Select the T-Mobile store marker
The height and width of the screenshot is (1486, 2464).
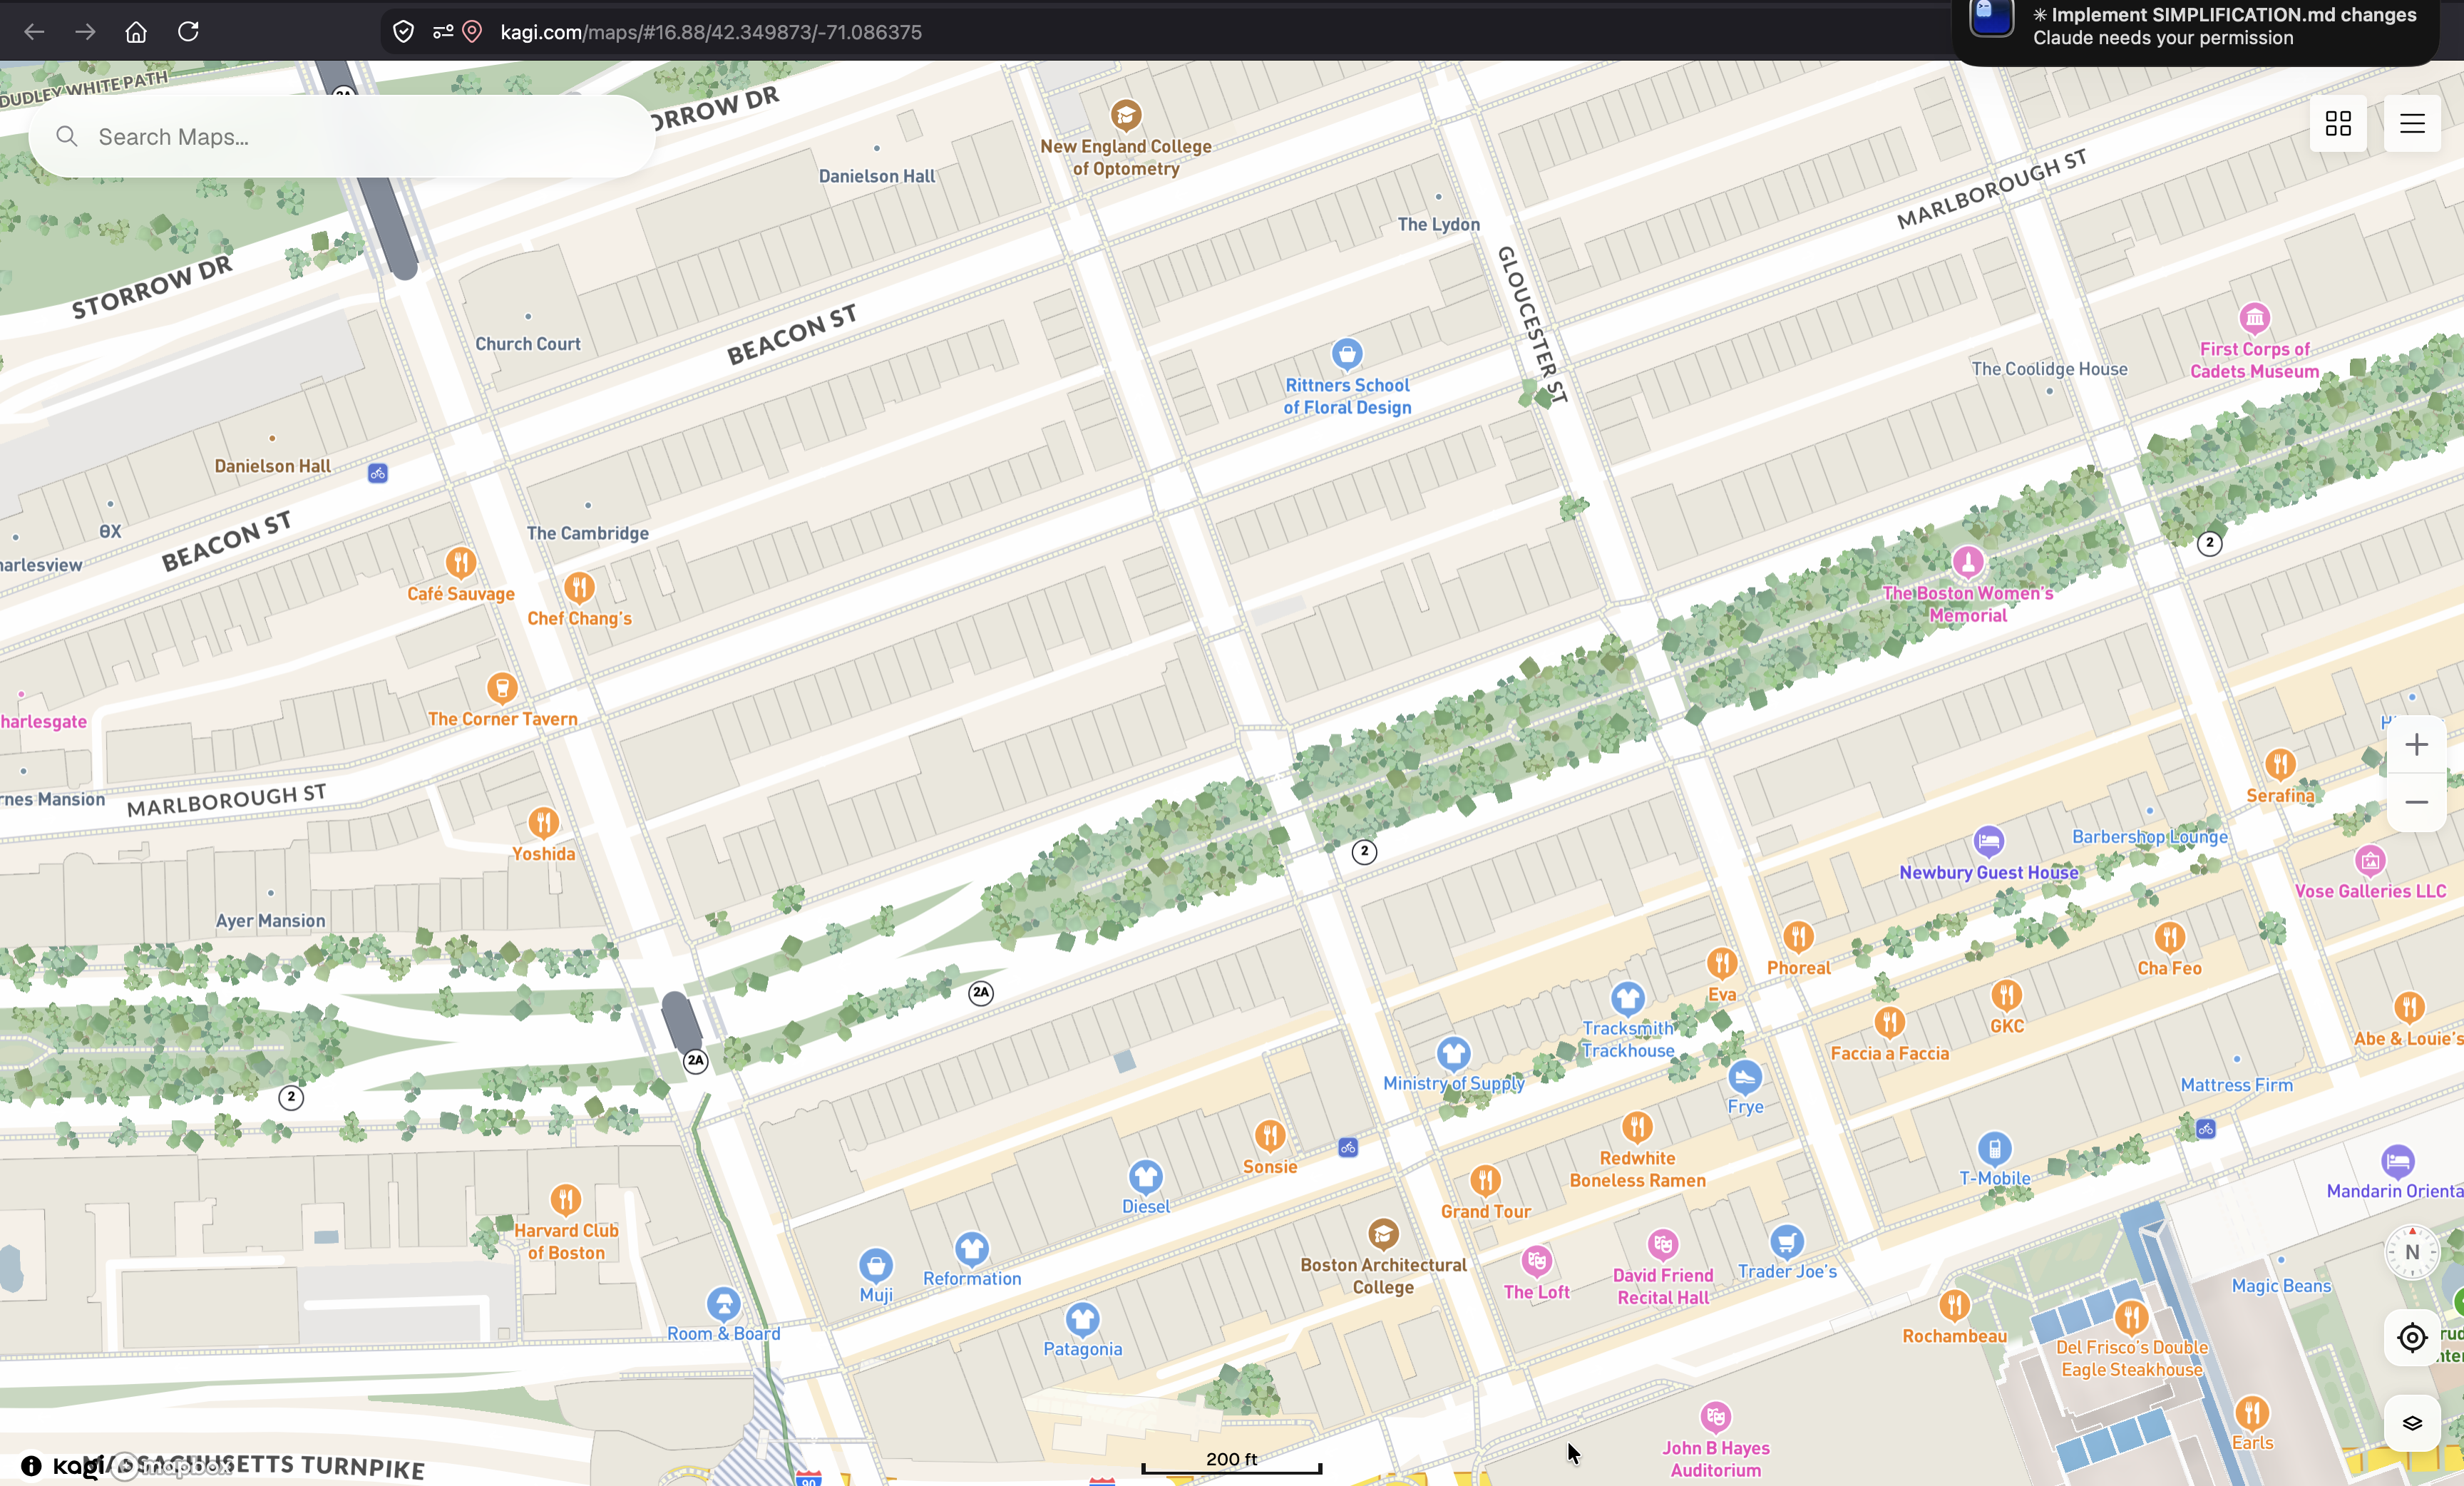pyautogui.click(x=1994, y=1148)
